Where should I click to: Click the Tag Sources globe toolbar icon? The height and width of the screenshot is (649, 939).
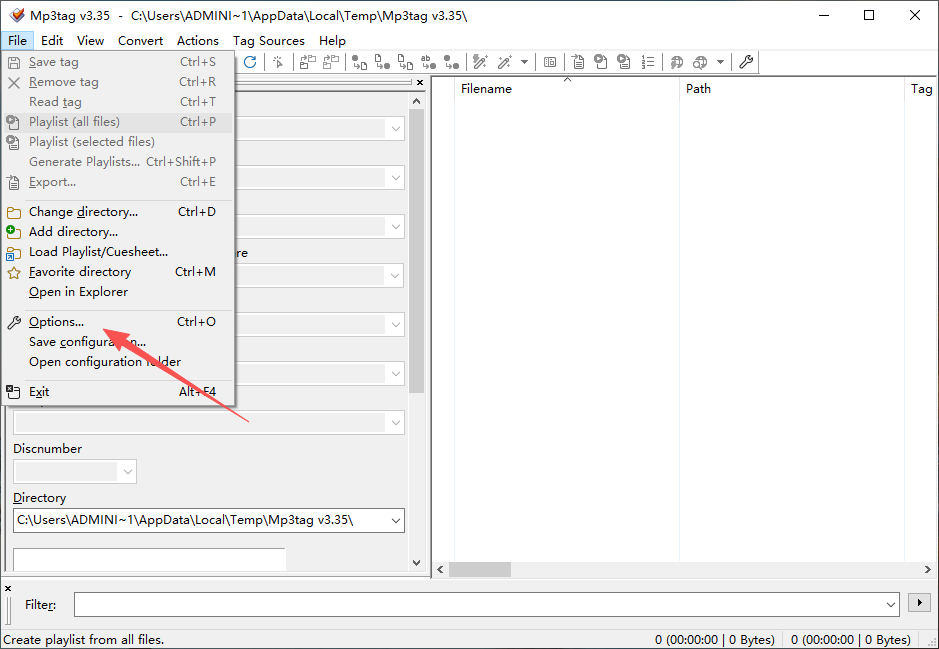[677, 62]
